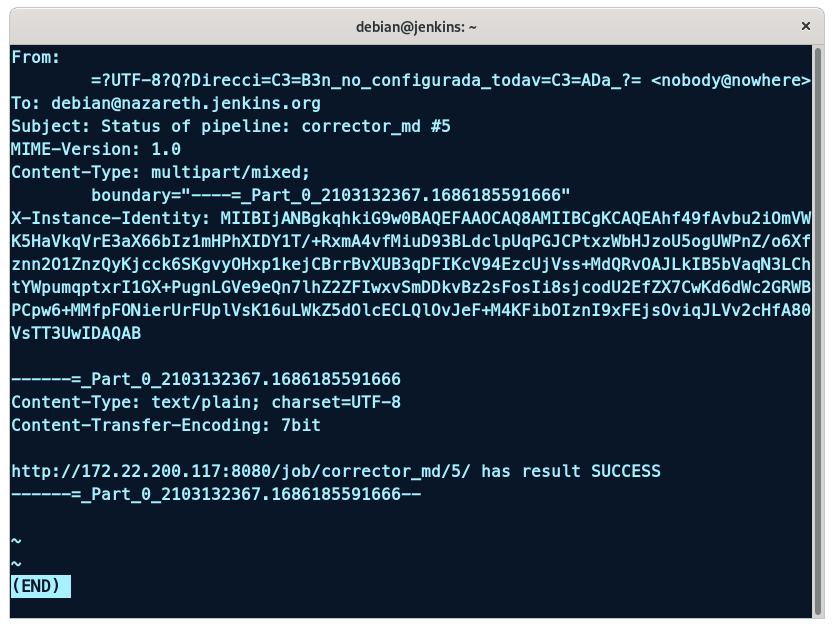Screen dimensions: 834x628
Task: Click the debian@jenkins: ~ title bar
Action: click(416, 27)
